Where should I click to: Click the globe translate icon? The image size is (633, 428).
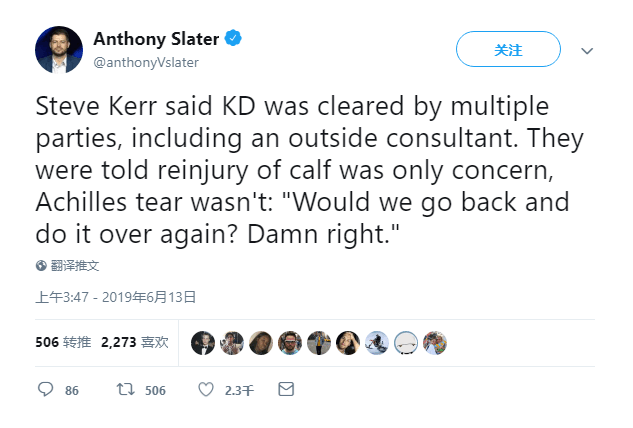pos(41,266)
